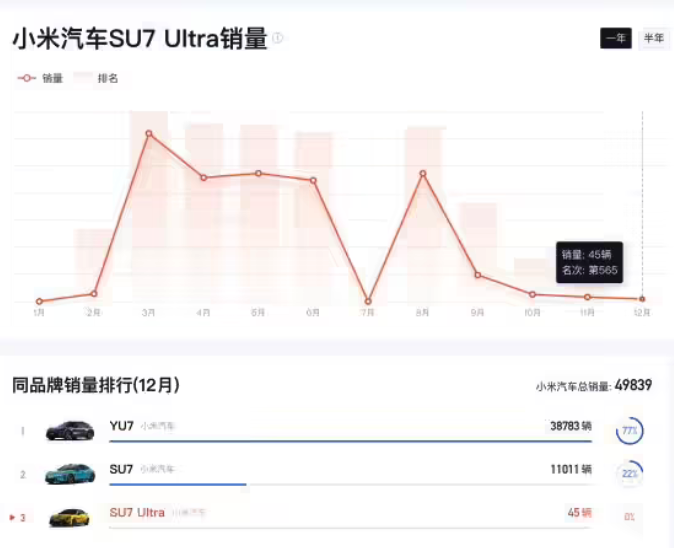Select the 7月 low data point
This screenshot has width=674, height=548.
click(x=368, y=301)
